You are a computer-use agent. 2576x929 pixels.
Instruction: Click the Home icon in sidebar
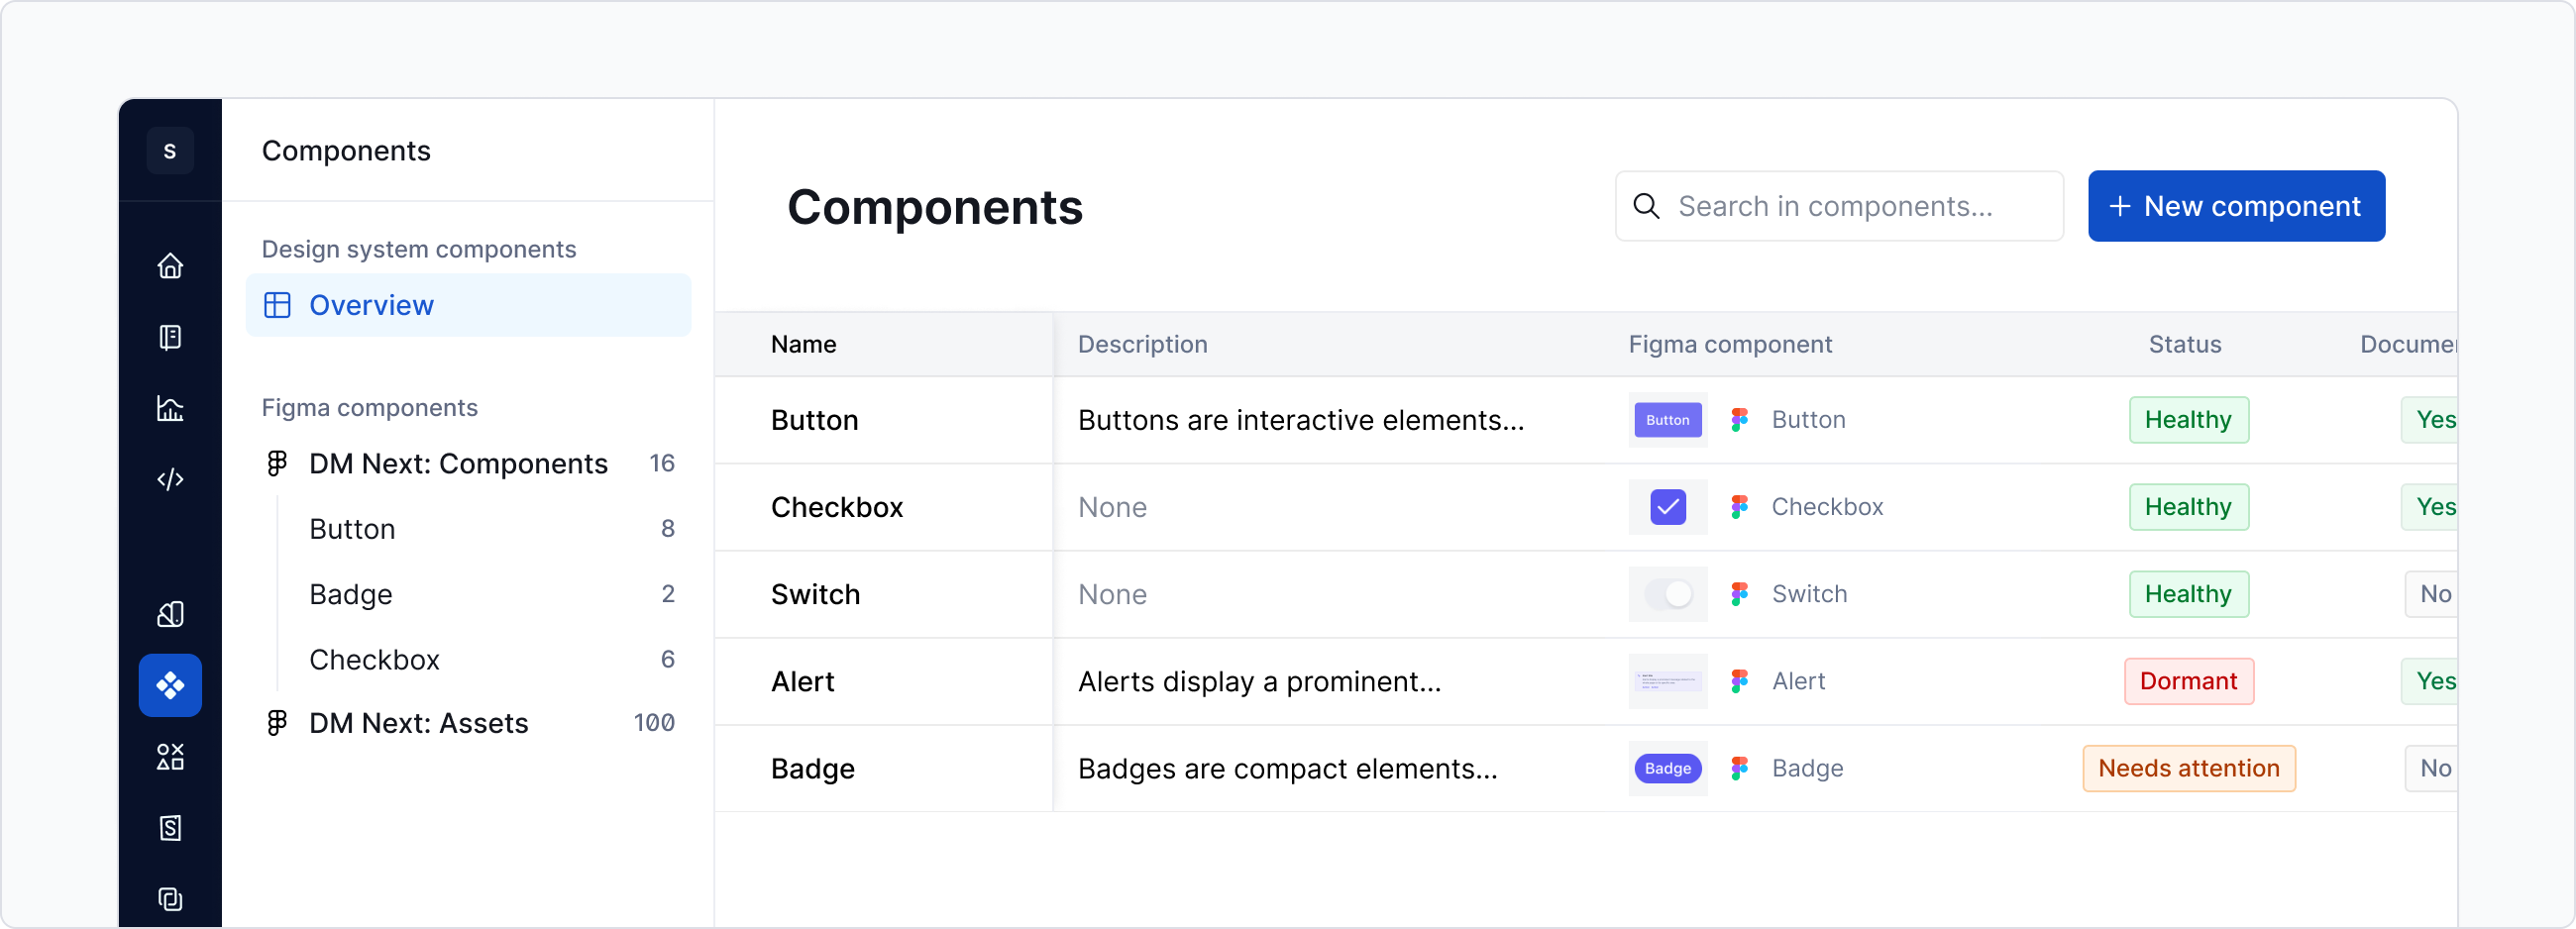point(170,266)
